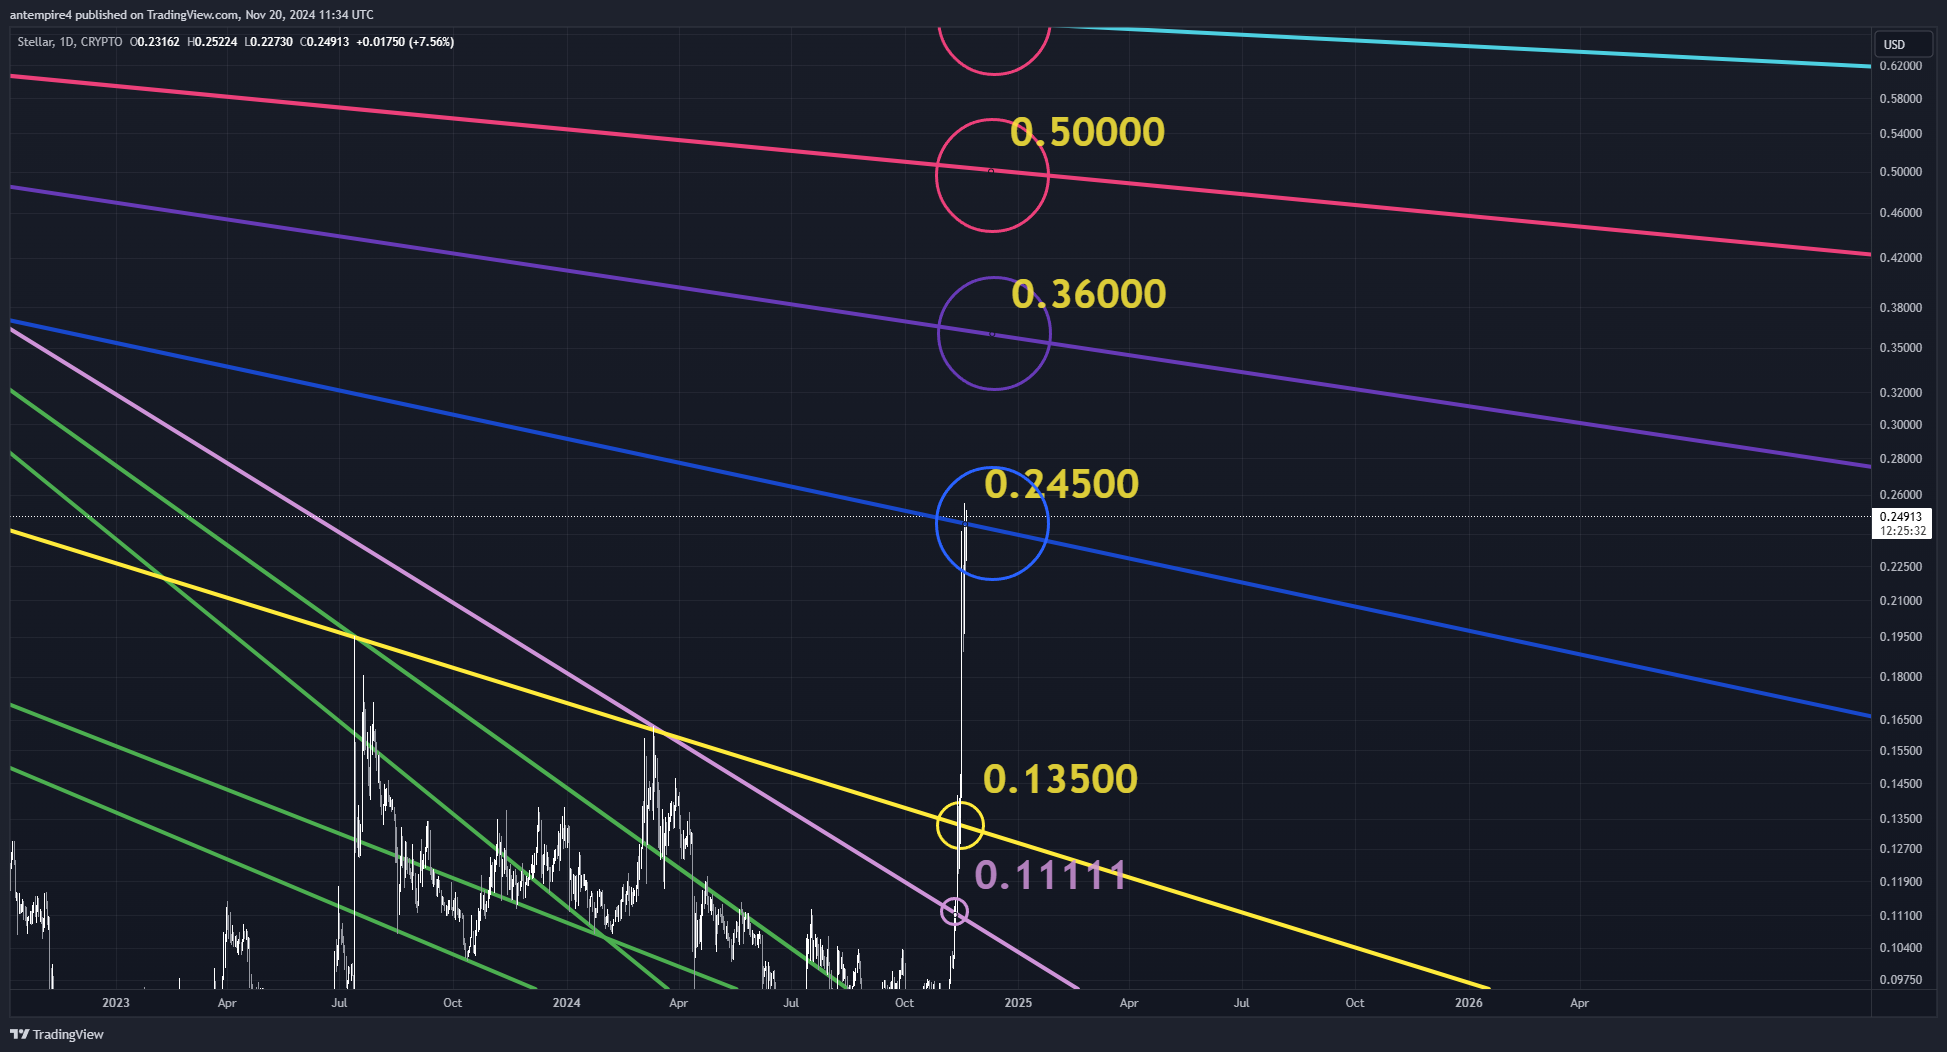
Task: Click the close price C0.24913 in header
Action: click(x=325, y=42)
